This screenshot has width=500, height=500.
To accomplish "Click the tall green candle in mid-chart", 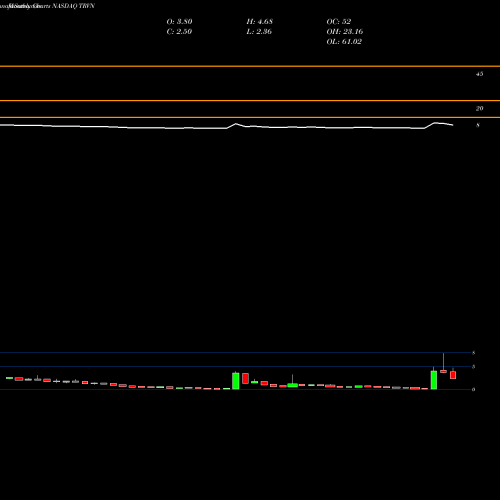I will (x=236, y=381).
